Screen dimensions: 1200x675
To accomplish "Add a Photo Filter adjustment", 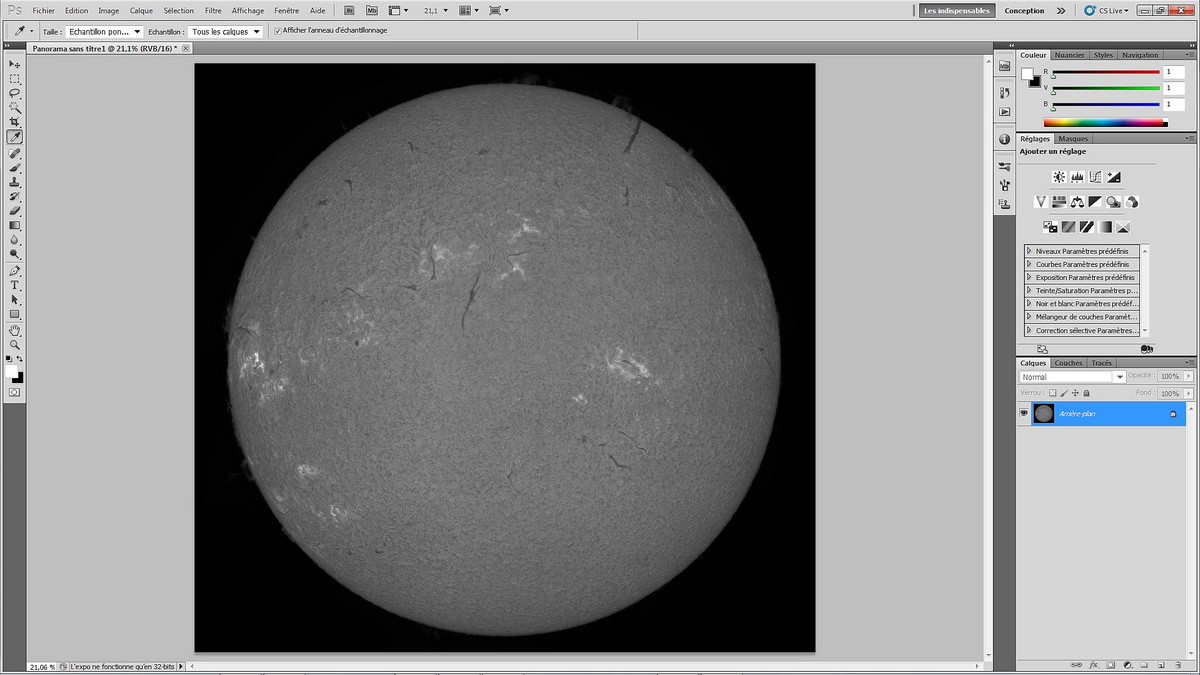I will click(x=1113, y=202).
